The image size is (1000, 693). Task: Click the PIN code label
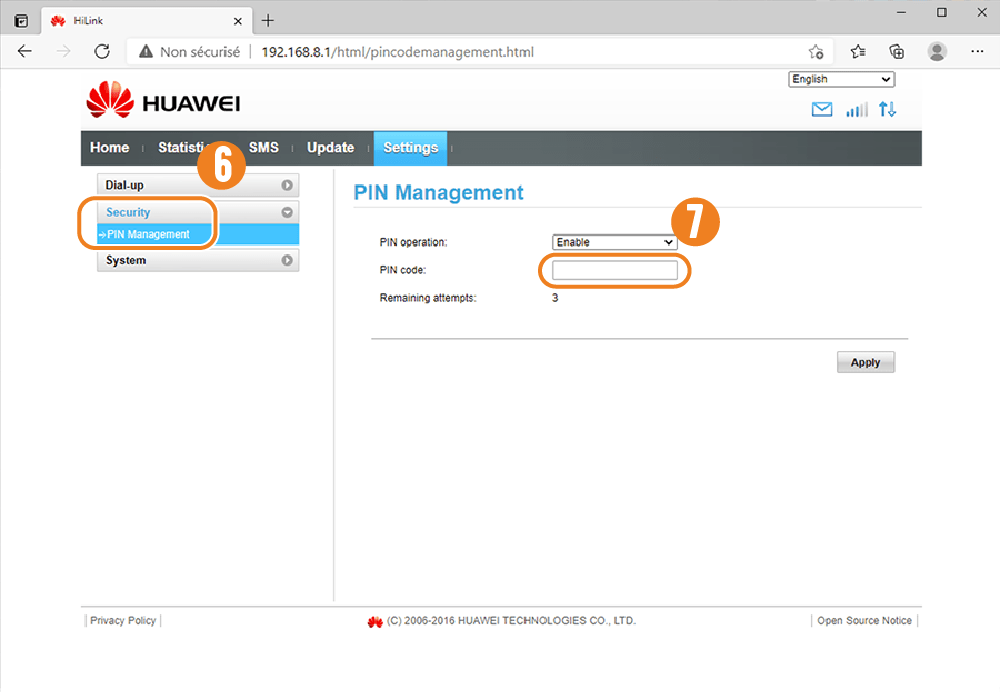(x=402, y=270)
